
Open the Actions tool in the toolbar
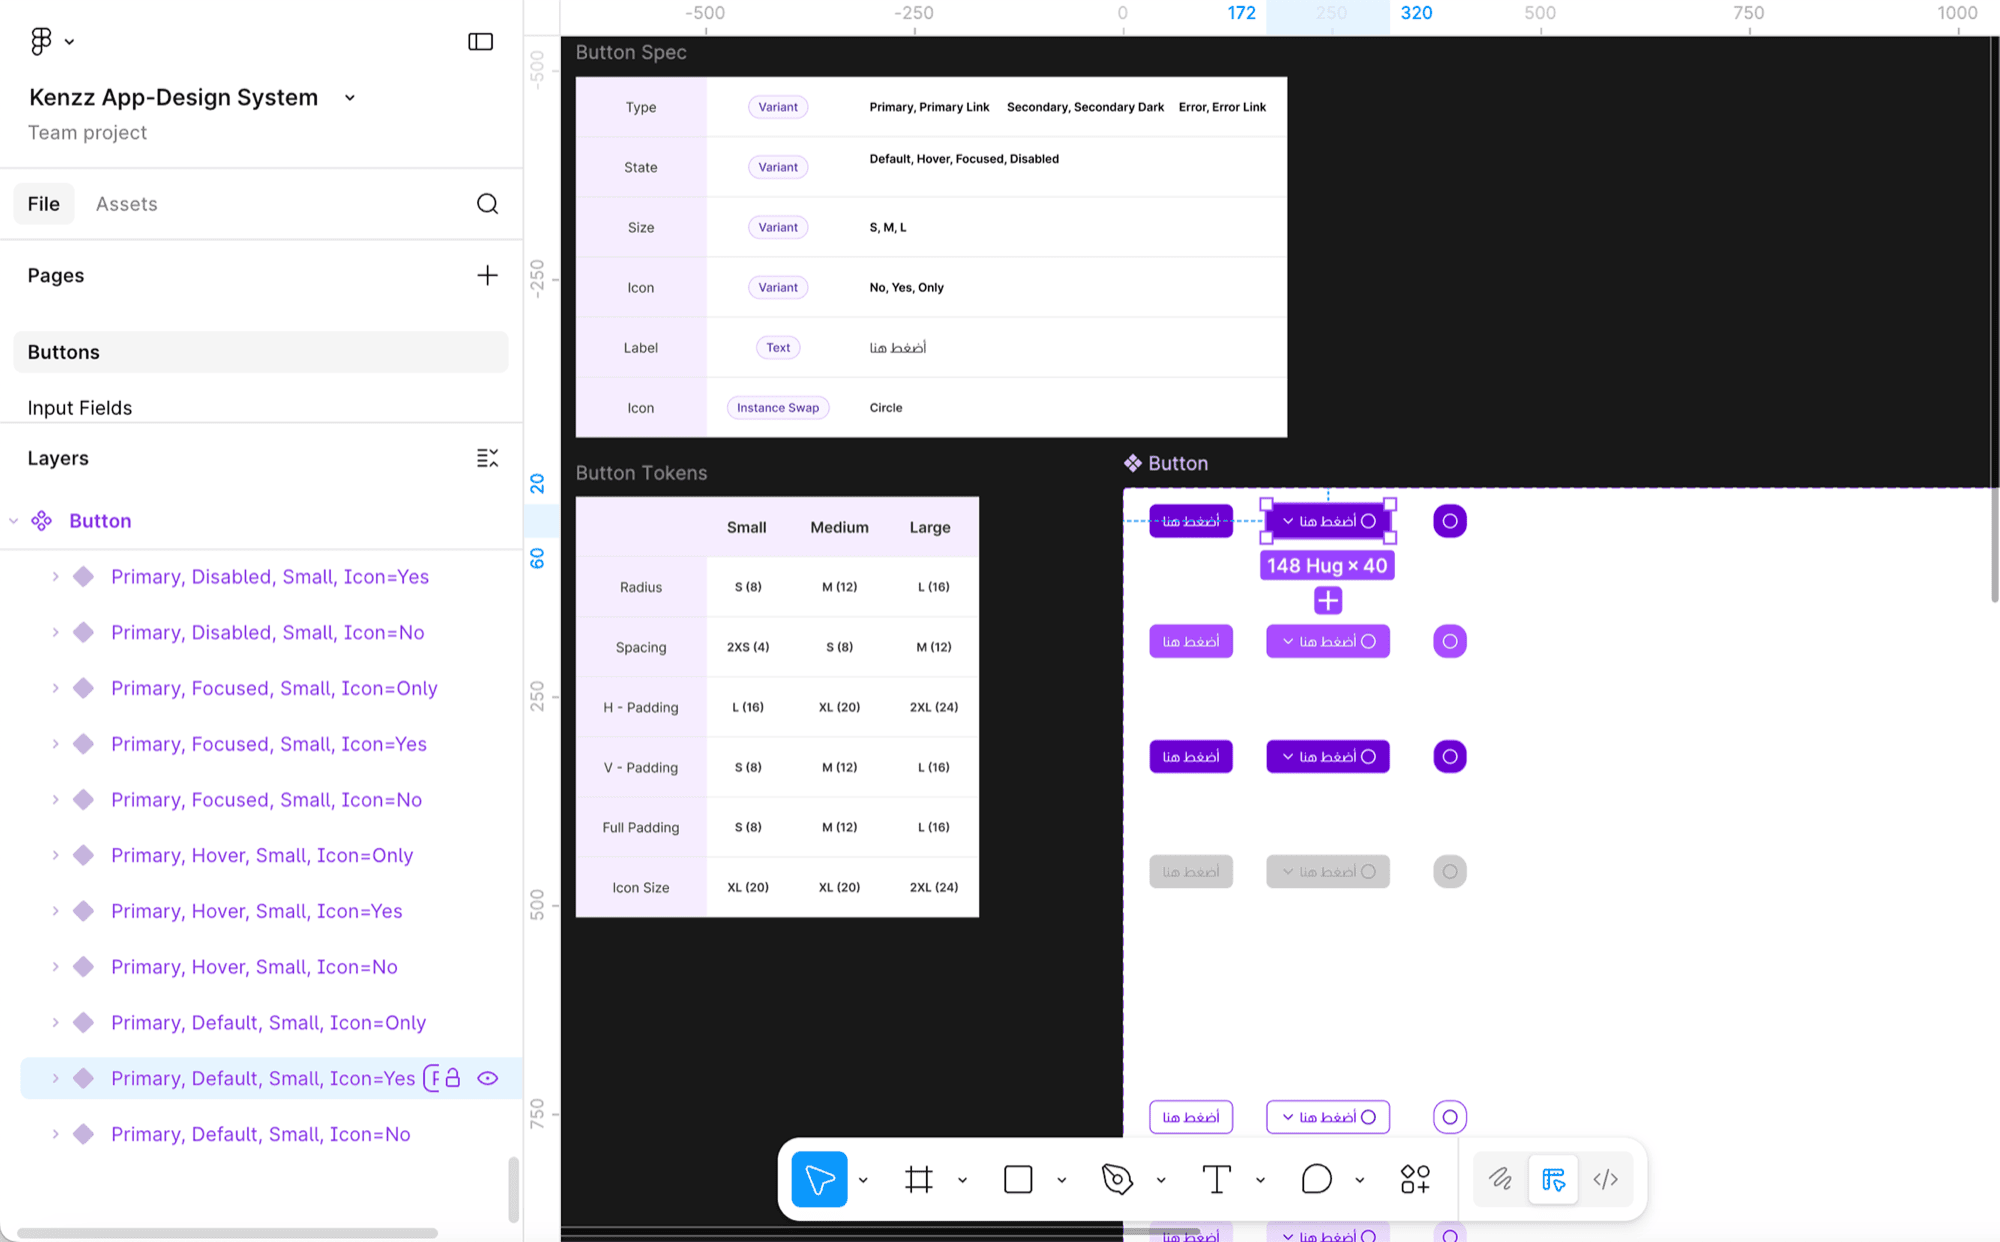tap(1415, 1180)
